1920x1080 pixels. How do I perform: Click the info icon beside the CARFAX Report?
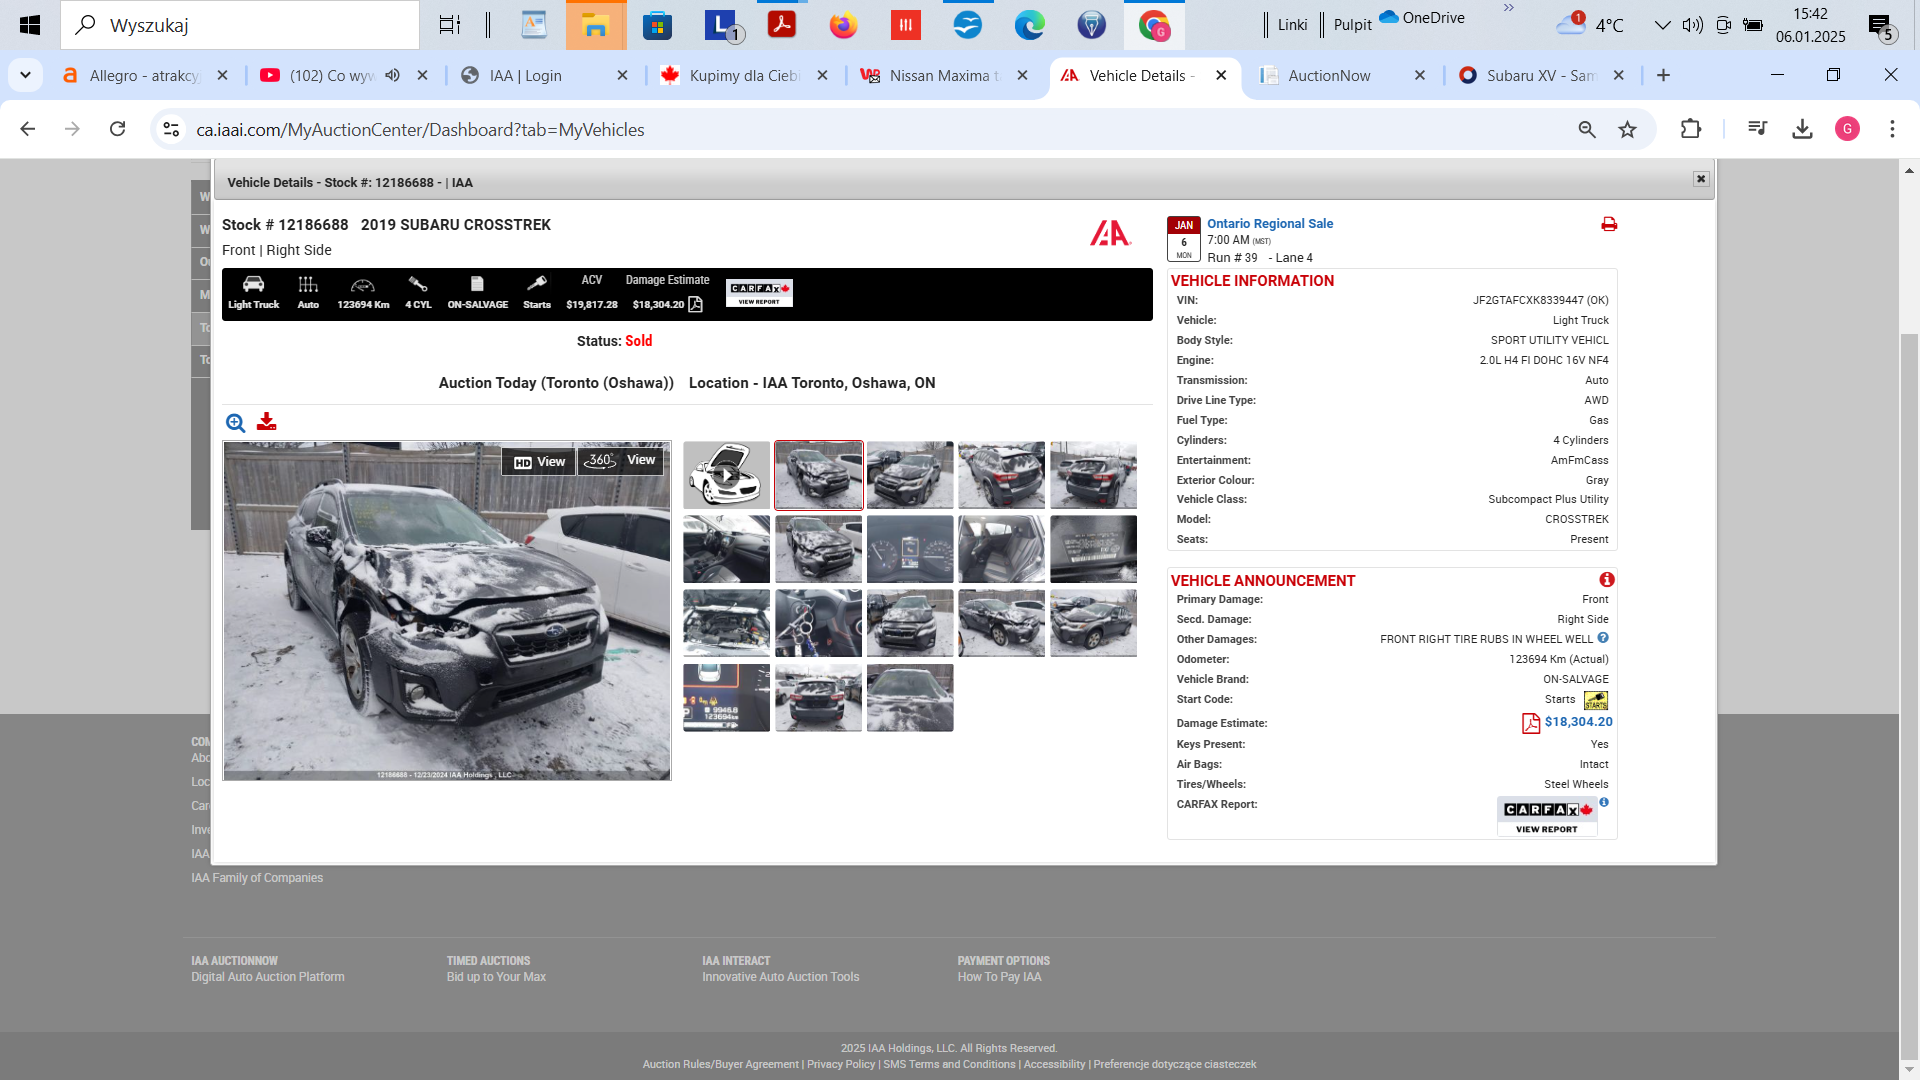(x=1604, y=802)
